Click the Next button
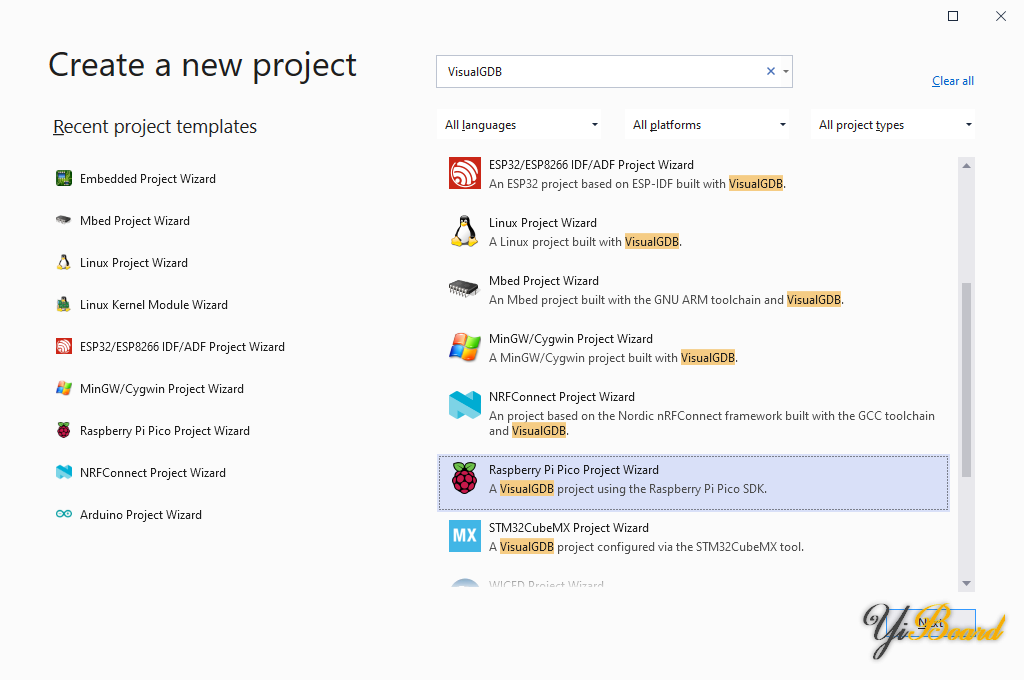This screenshot has width=1024, height=680. 931,623
